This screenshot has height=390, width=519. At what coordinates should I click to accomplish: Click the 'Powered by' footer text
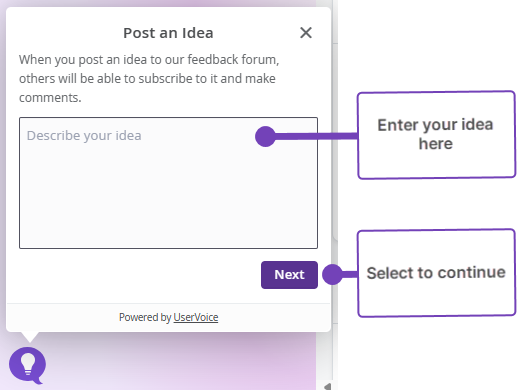point(145,317)
